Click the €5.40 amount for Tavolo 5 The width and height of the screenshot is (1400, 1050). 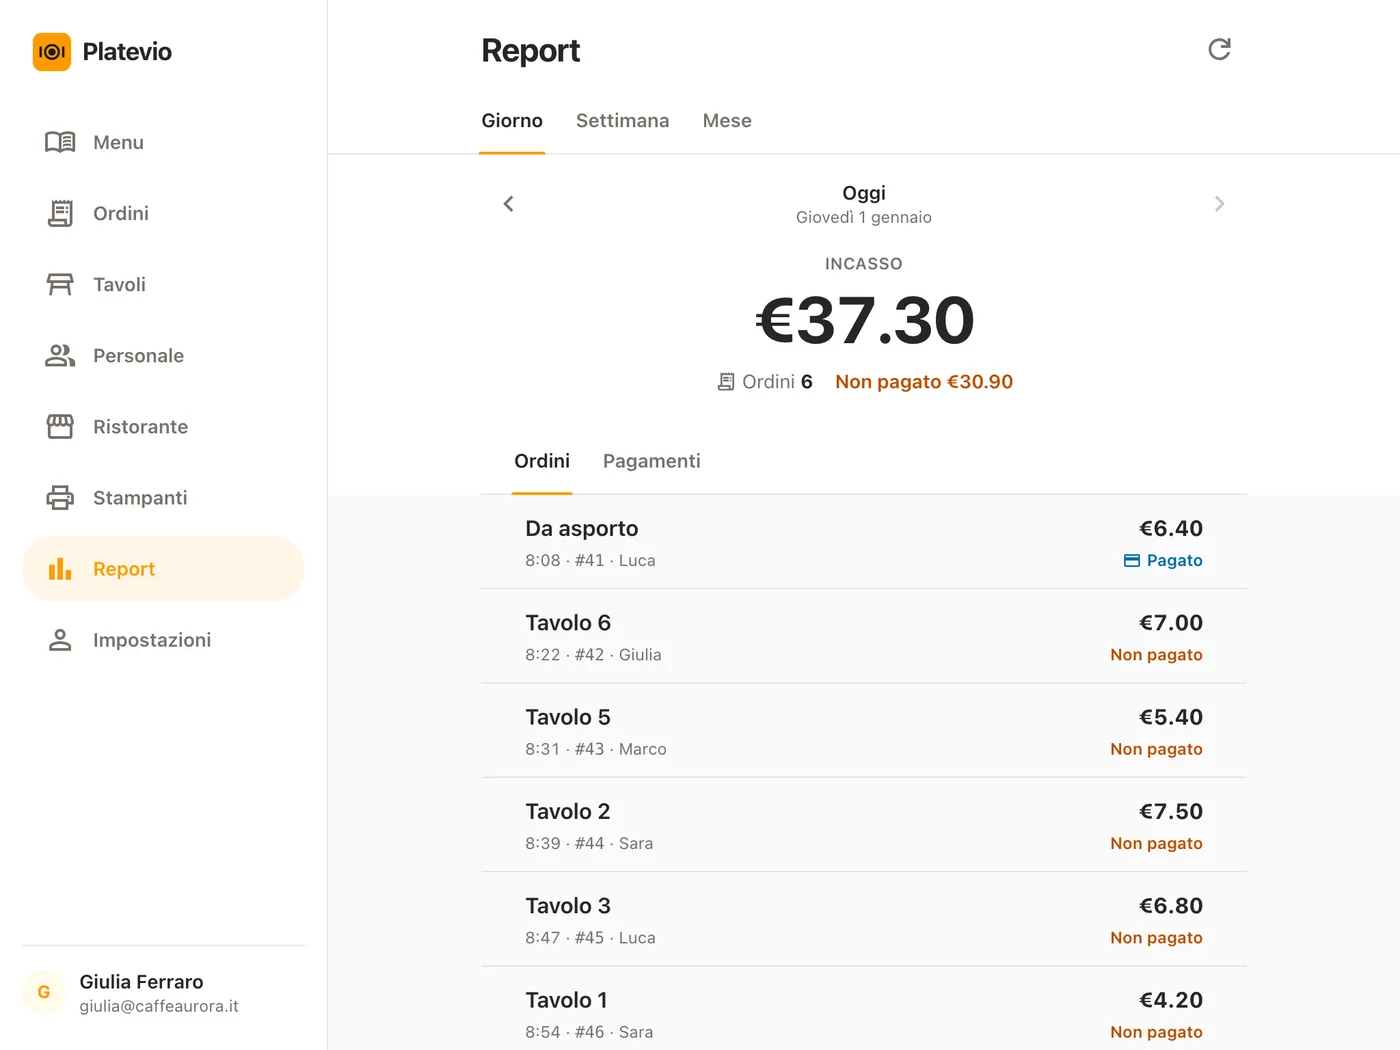coord(1171,717)
